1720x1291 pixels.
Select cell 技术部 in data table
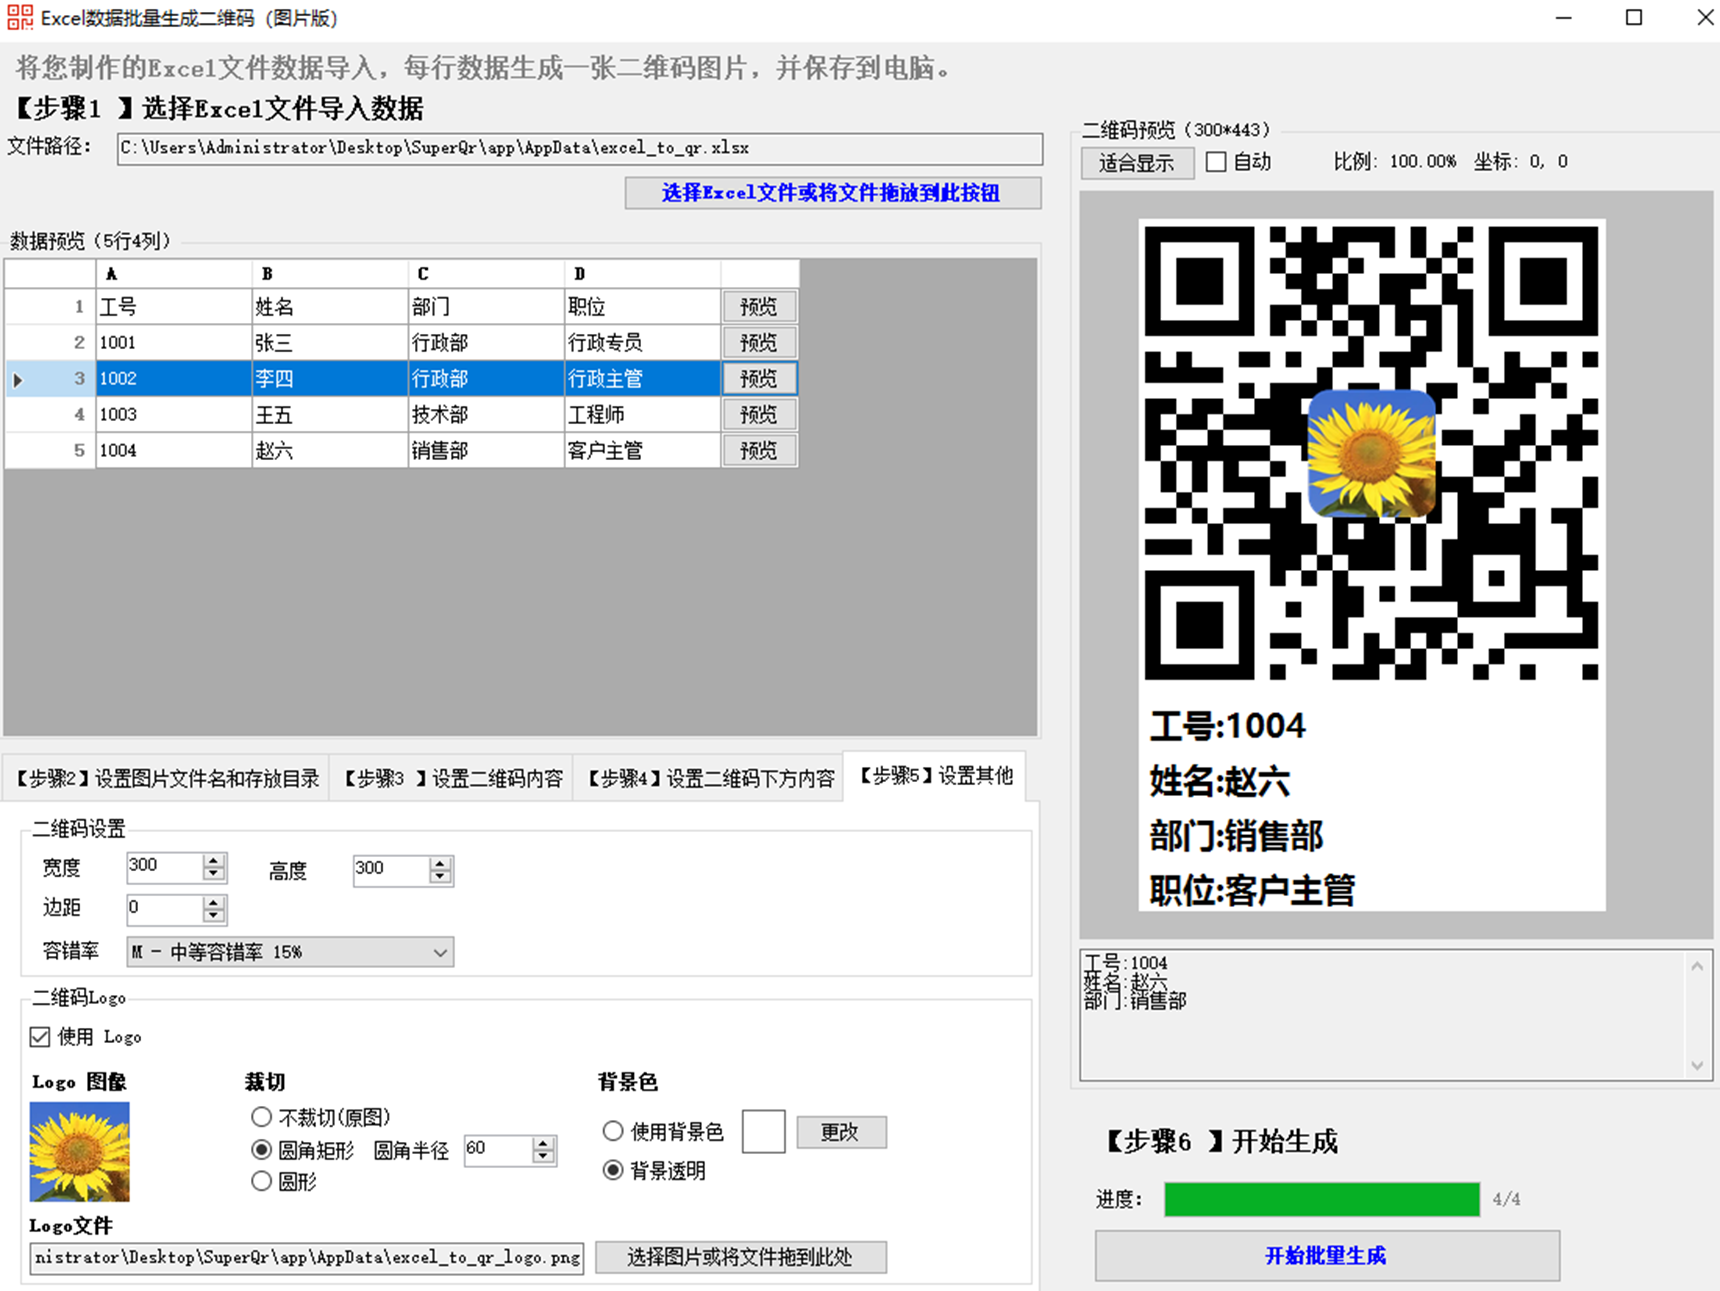[x=486, y=415]
